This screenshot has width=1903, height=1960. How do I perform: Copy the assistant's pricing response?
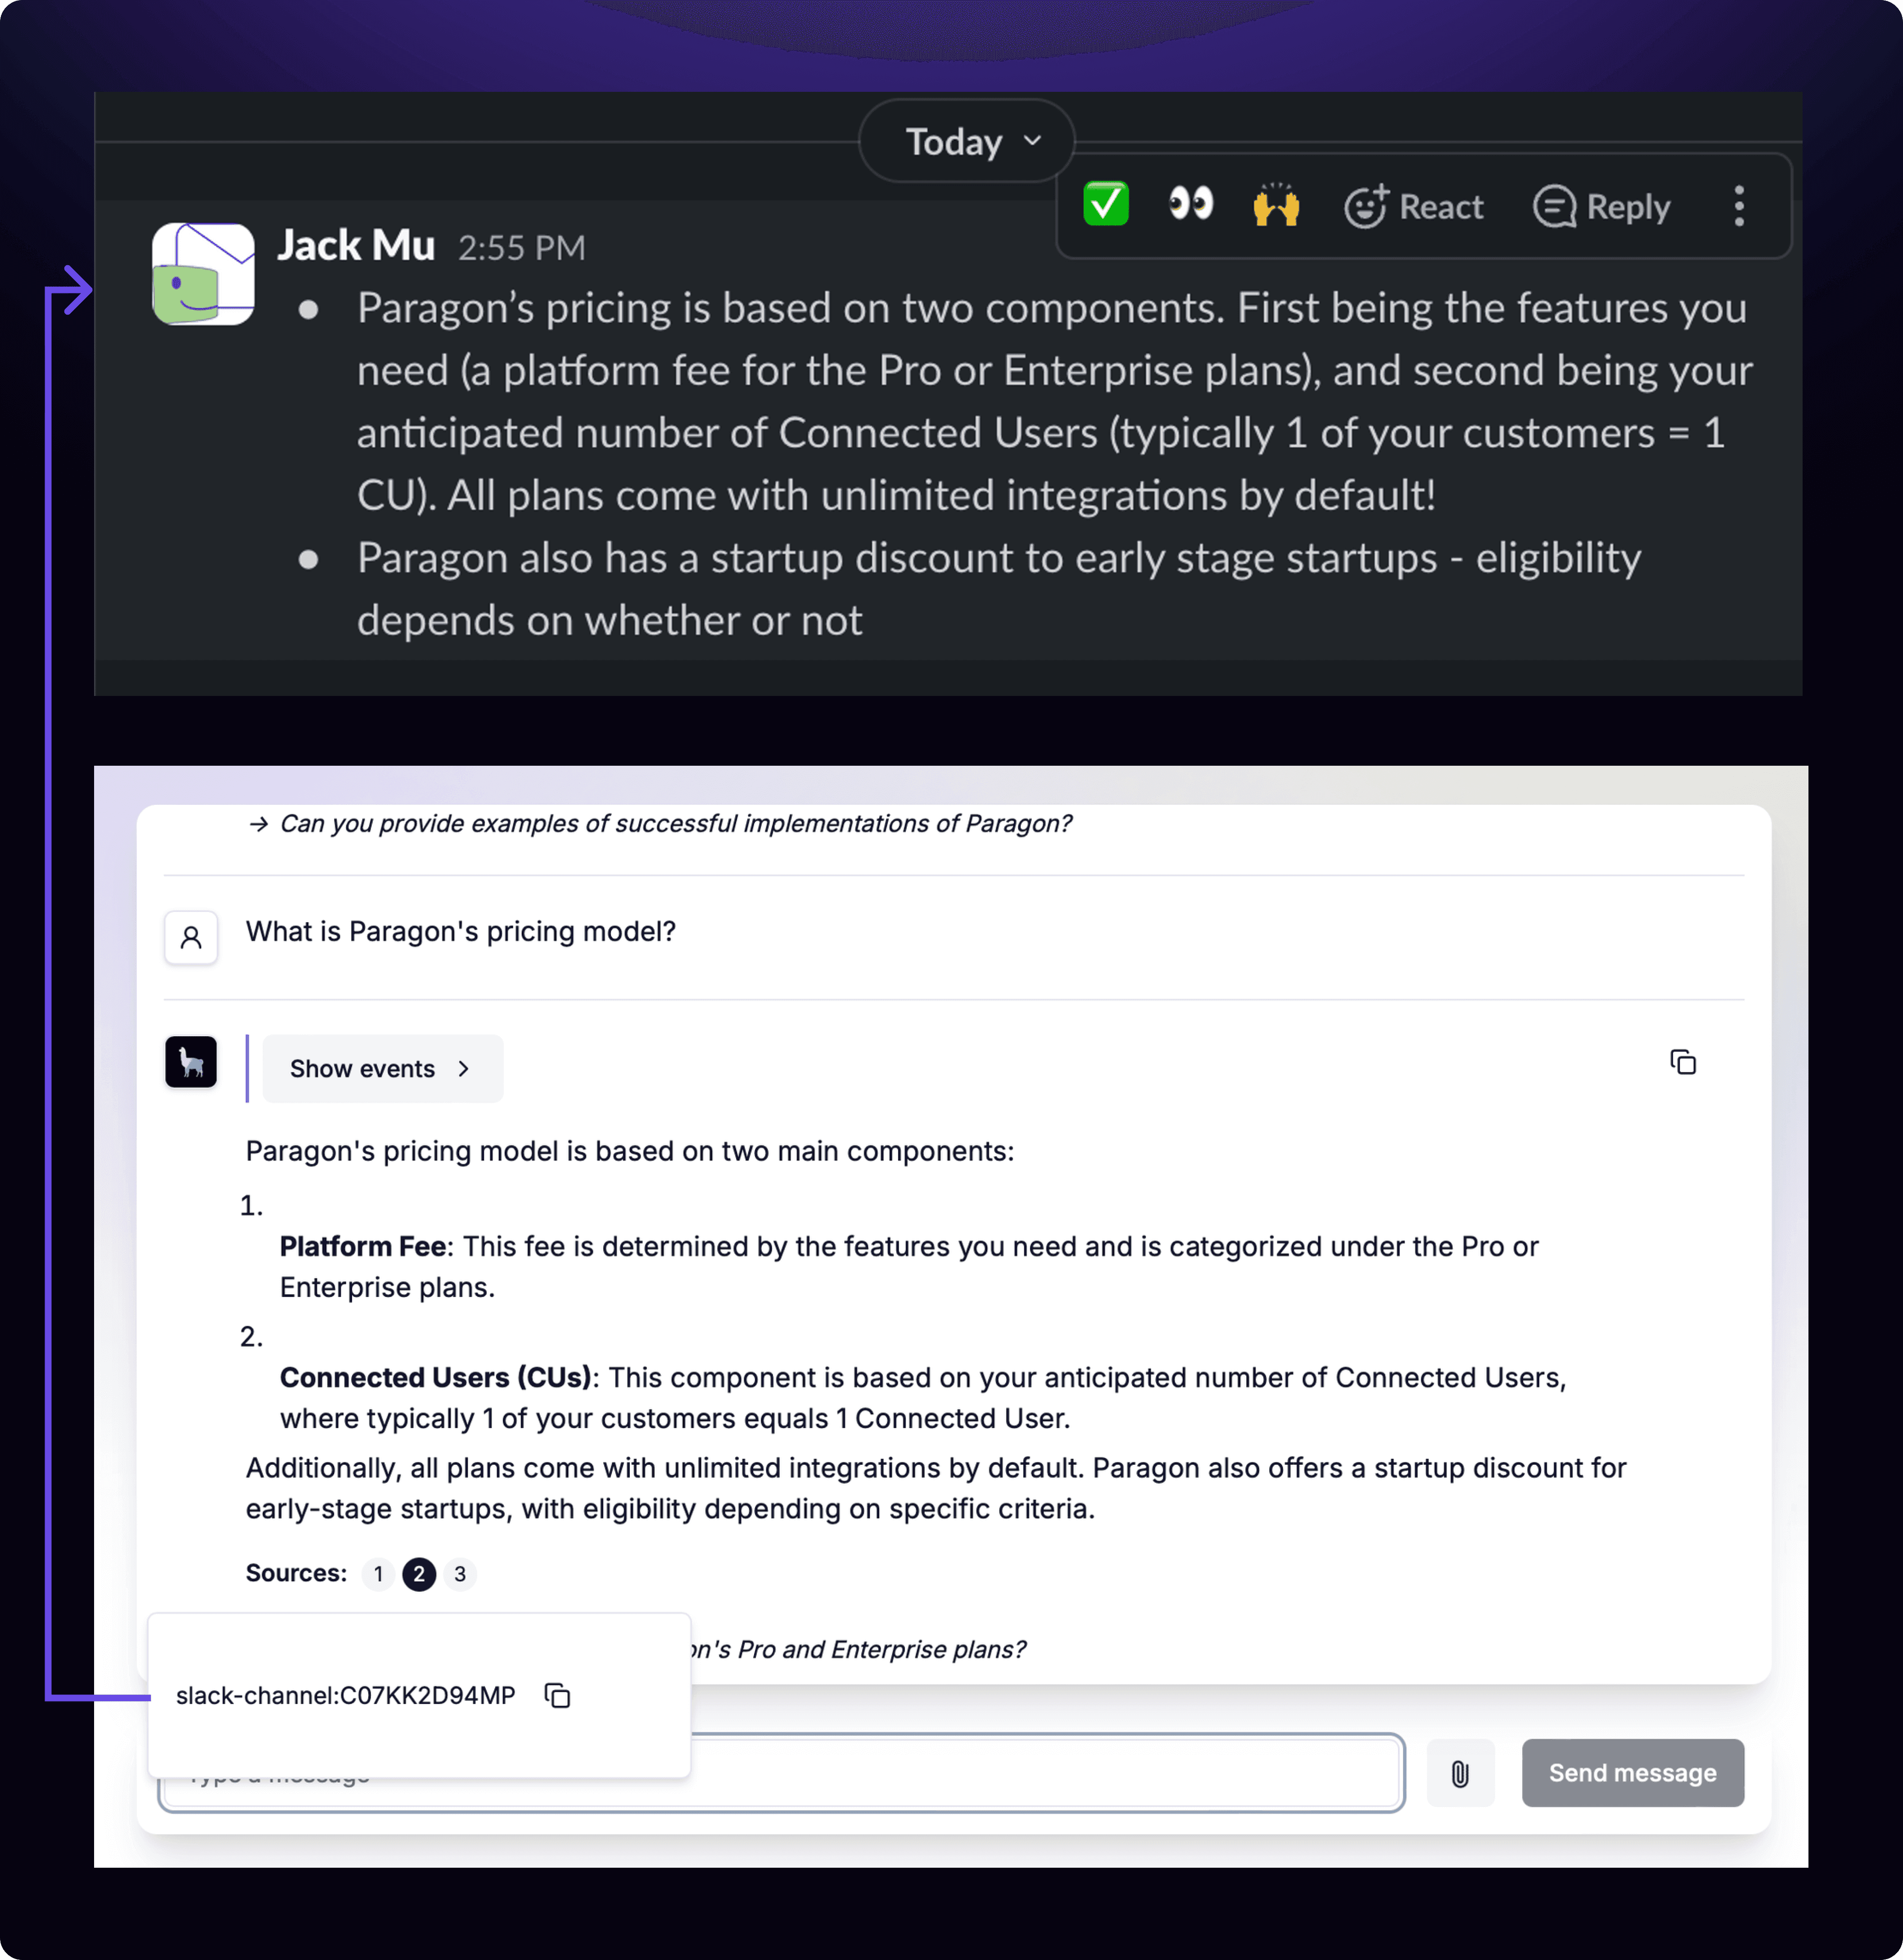click(1682, 1062)
